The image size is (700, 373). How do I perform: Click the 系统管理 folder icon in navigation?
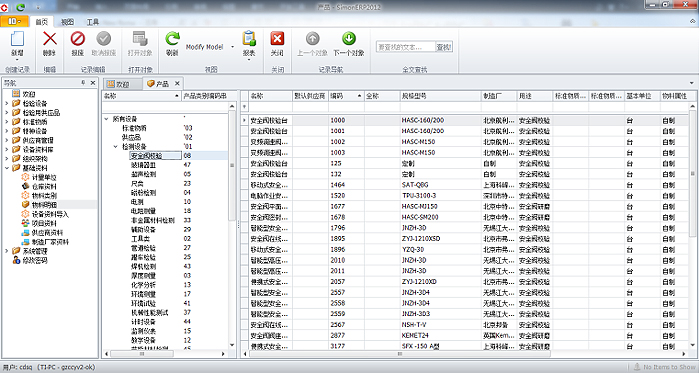[17, 251]
